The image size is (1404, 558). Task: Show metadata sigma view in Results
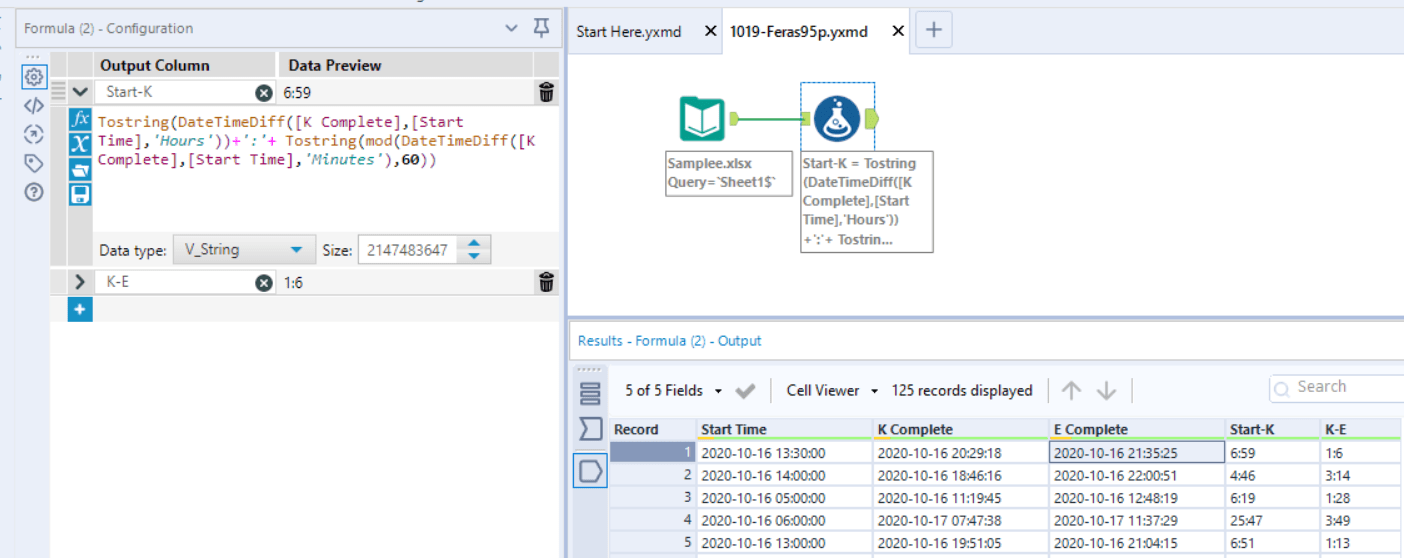(x=590, y=430)
